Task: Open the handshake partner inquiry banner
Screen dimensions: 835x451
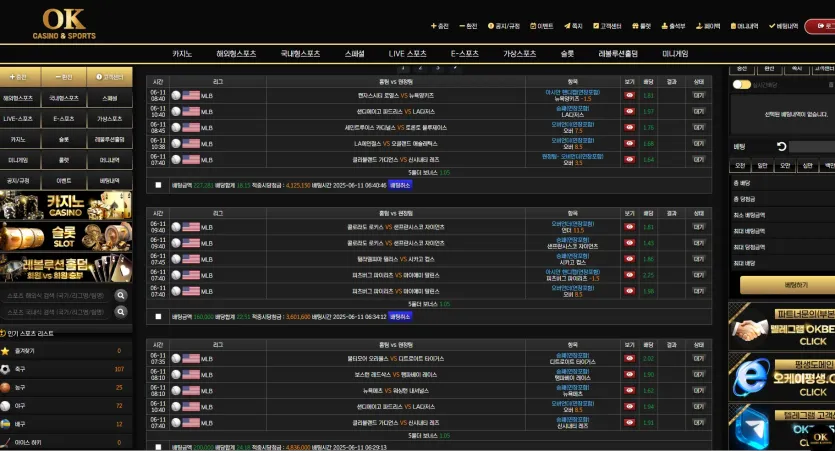Action: click(x=782, y=326)
